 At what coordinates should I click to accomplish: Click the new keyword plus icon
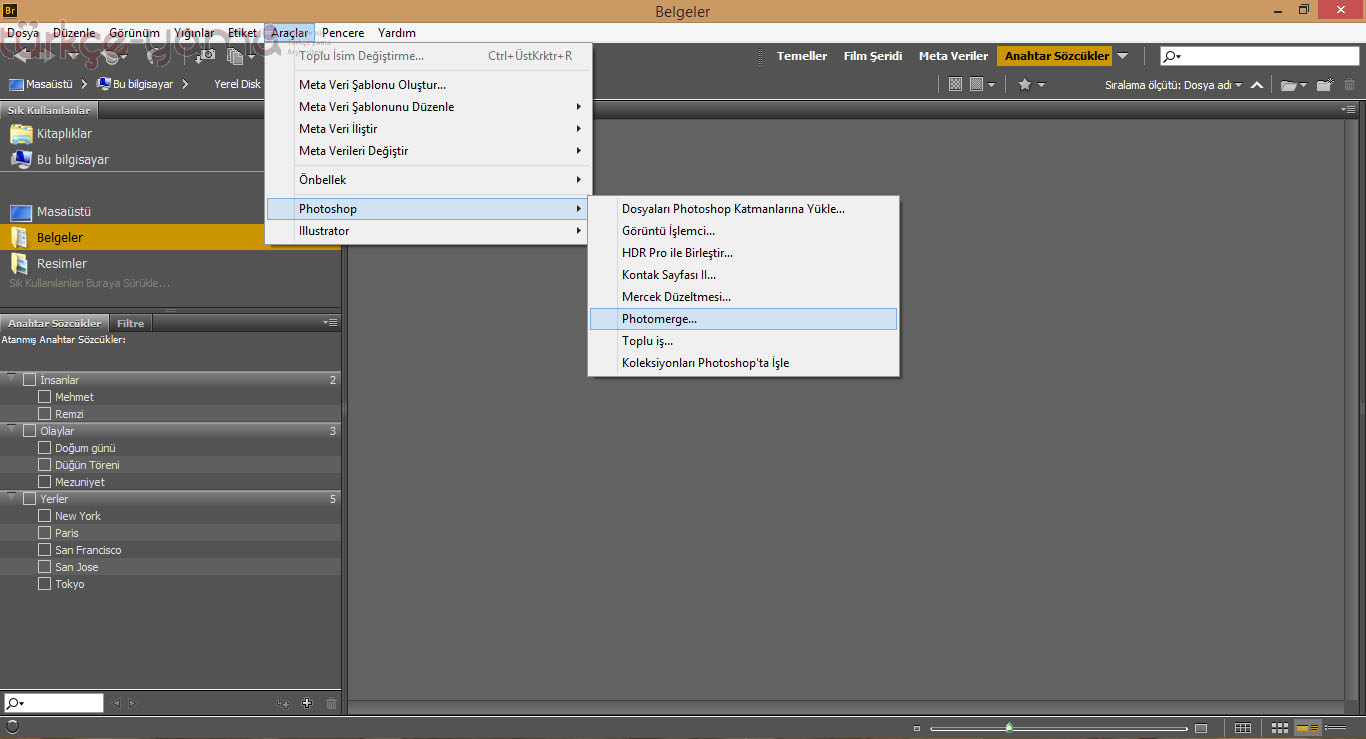[x=307, y=703]
